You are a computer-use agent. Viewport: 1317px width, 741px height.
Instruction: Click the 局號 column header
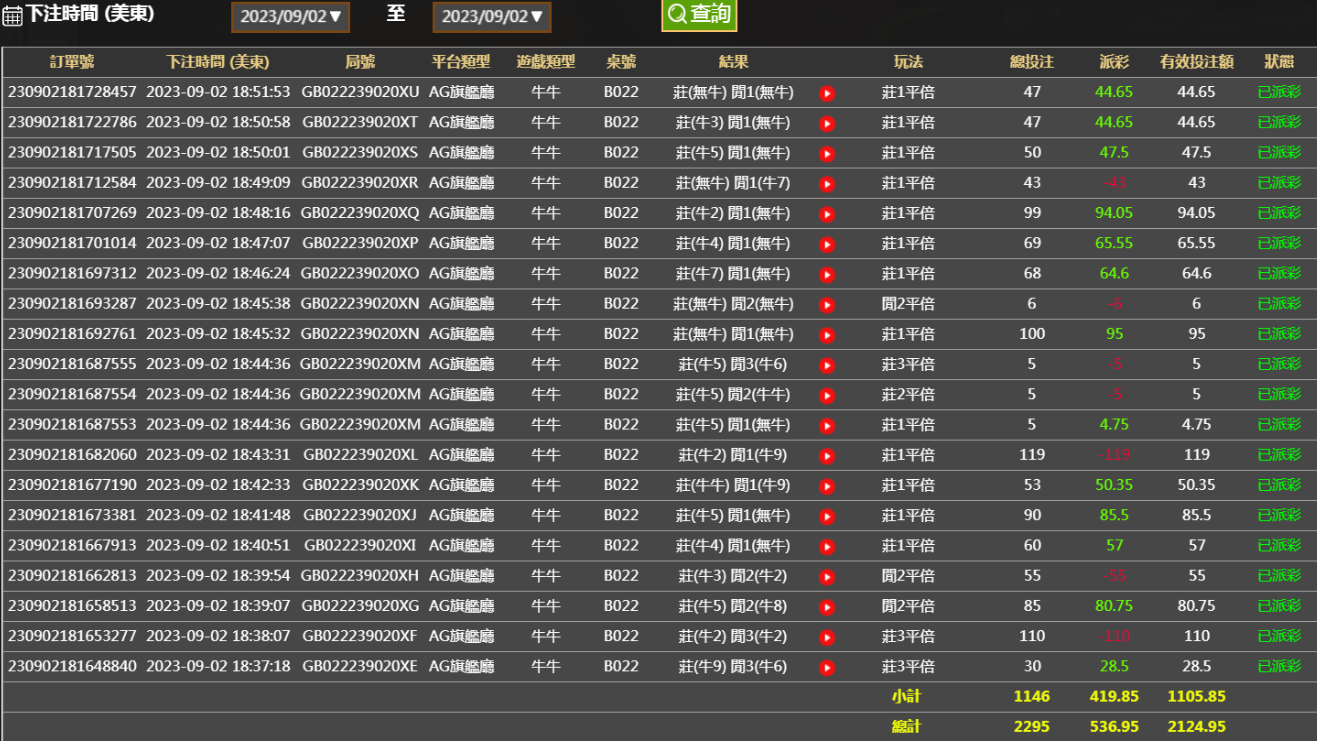point(360,62)
